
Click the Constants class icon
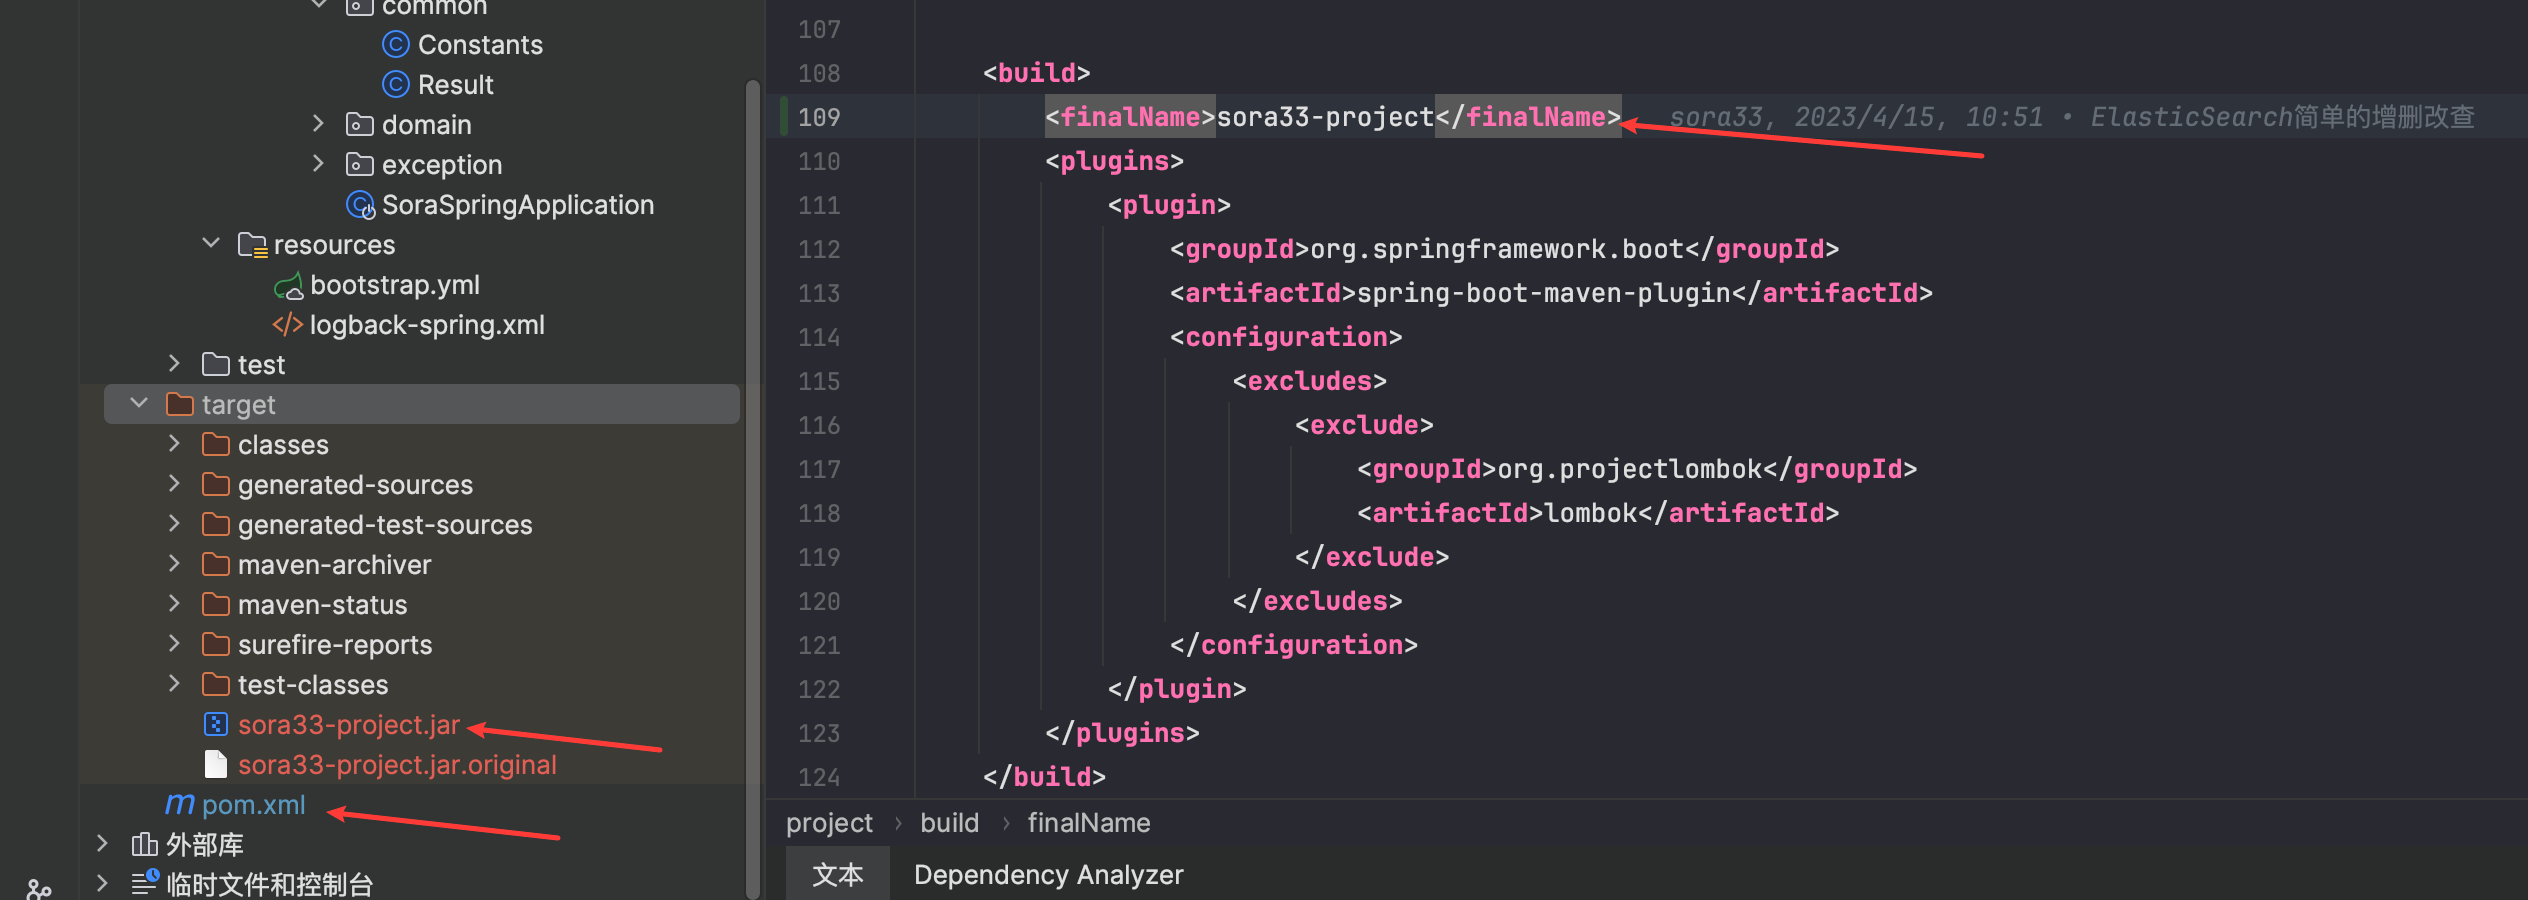coord(396,44)
